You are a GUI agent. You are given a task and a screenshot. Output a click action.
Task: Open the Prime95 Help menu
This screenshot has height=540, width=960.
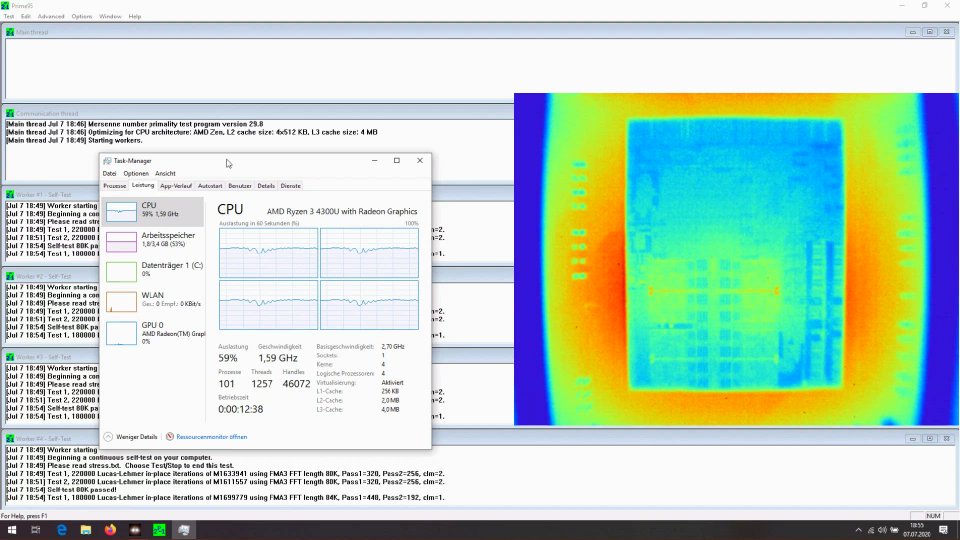coord(135,17)
